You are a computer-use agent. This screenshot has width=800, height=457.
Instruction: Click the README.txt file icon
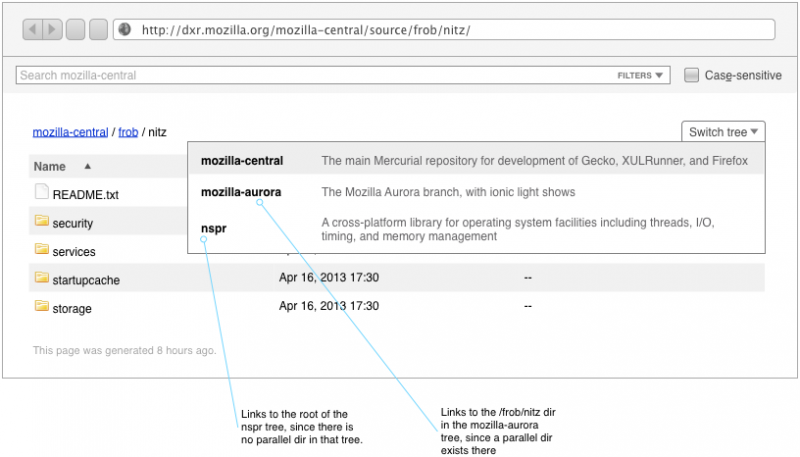click(x=41, y=192)
